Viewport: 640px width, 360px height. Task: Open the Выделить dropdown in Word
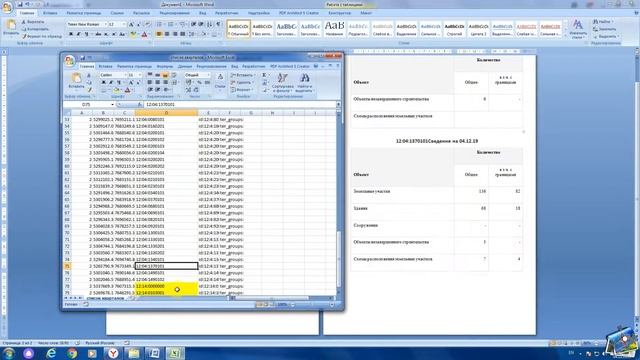pos(605,36)
